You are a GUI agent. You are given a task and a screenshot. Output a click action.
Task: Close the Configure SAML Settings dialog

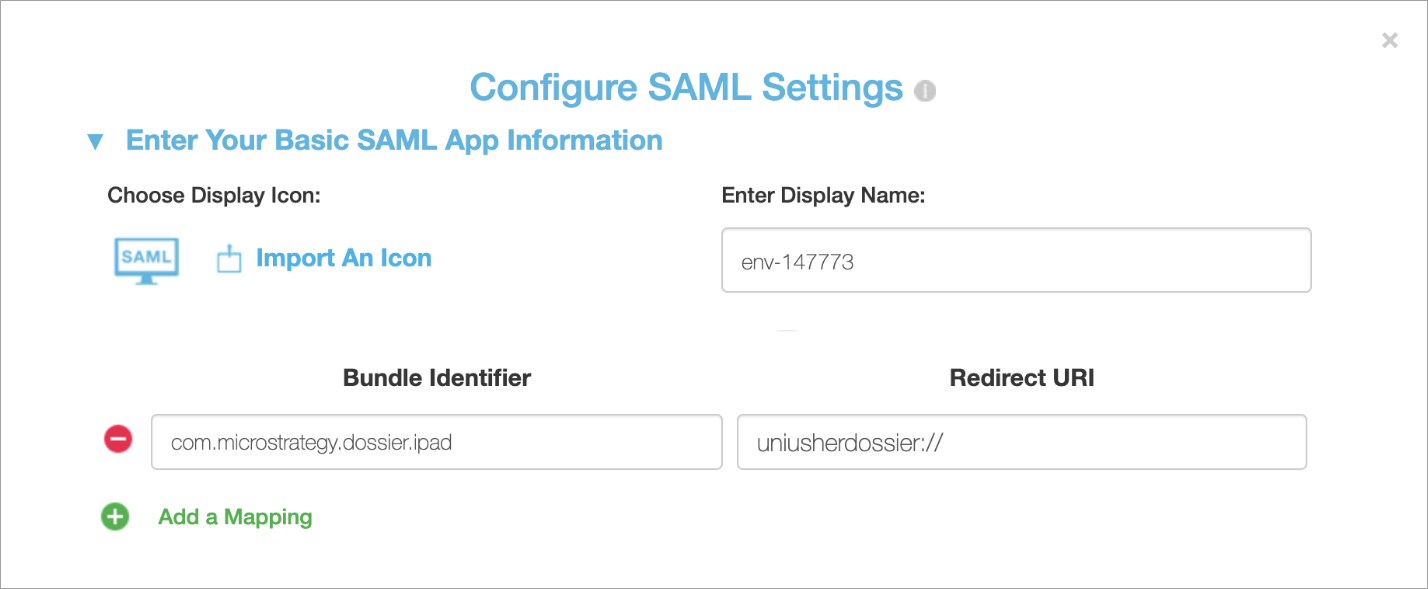click(x=1389, y=41)
